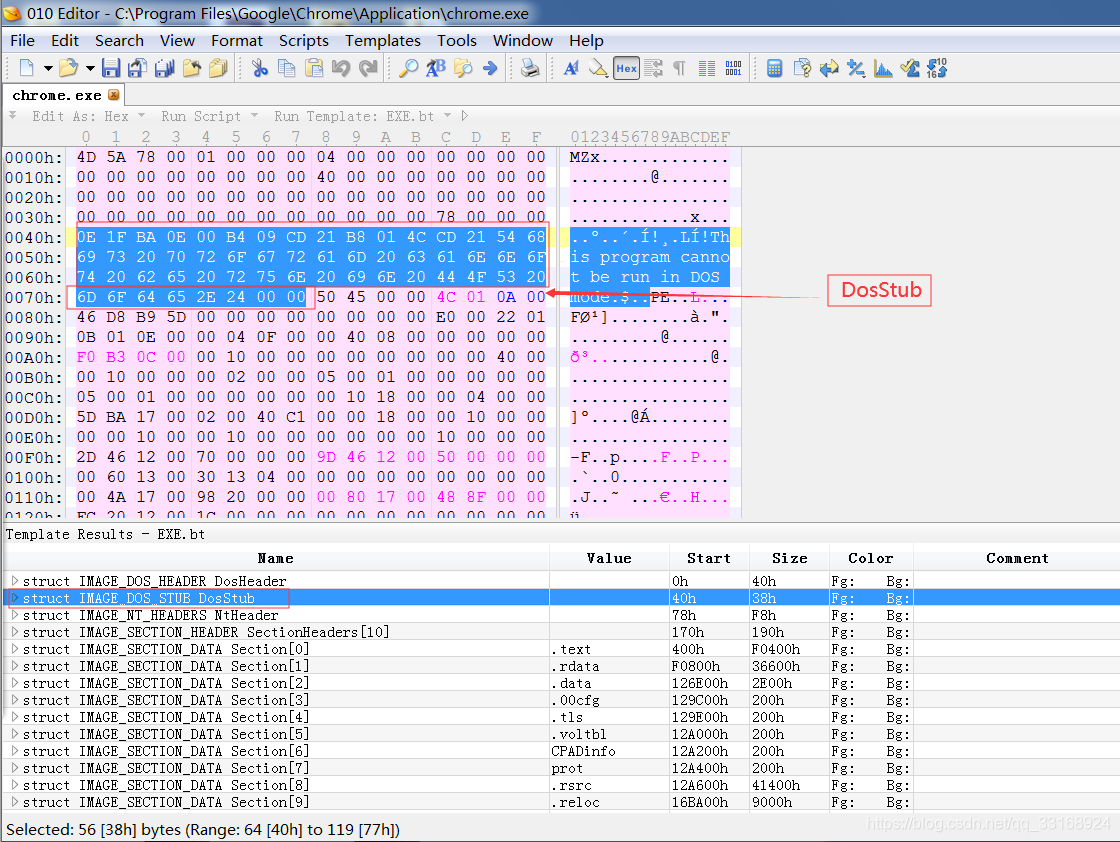Toggle the linefeed display icon
Image resolution: width=1120 pixels, height=842 pixels.
click(x=653, y=68)
